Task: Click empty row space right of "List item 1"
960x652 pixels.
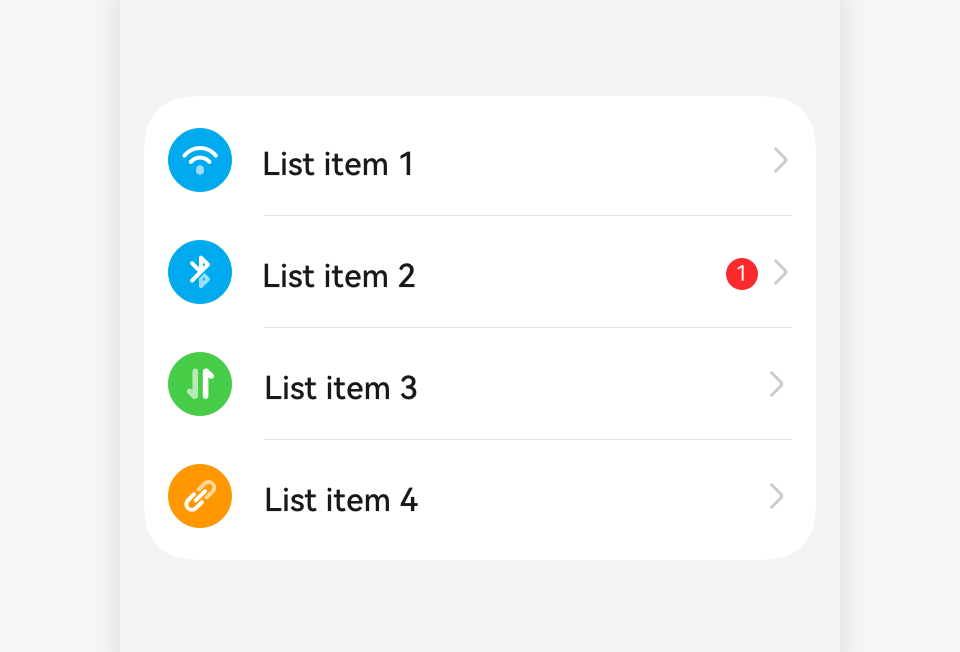Action: point(590,162)
